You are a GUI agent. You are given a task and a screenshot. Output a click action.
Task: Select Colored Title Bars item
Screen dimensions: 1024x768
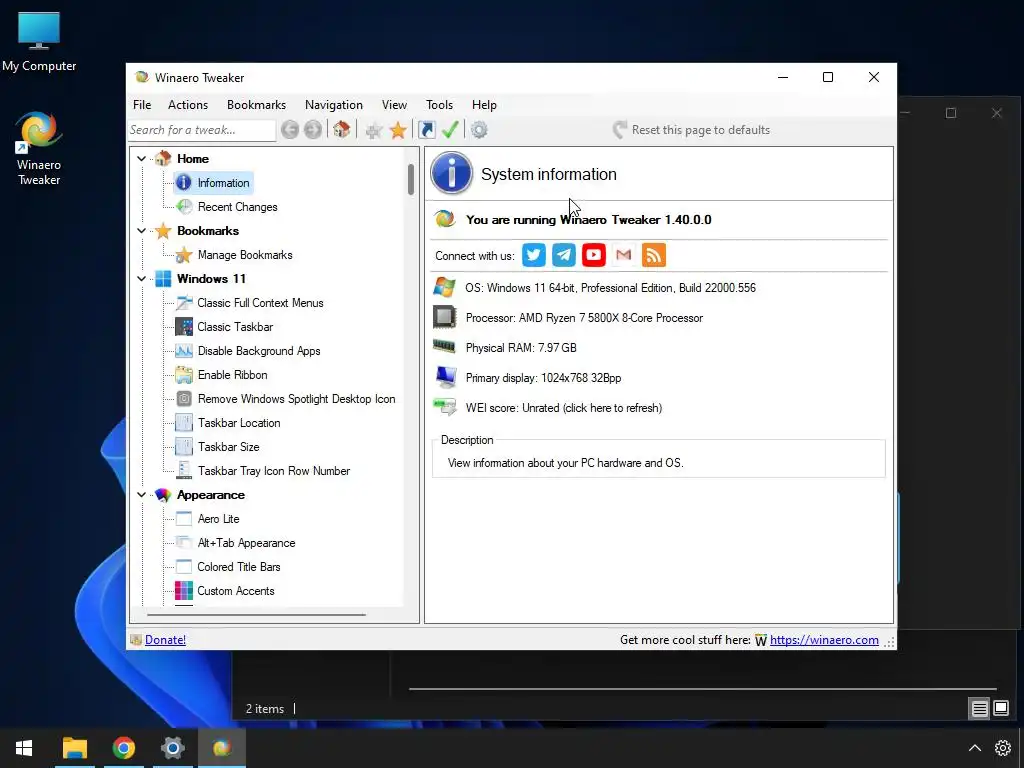tap(239, 567)
